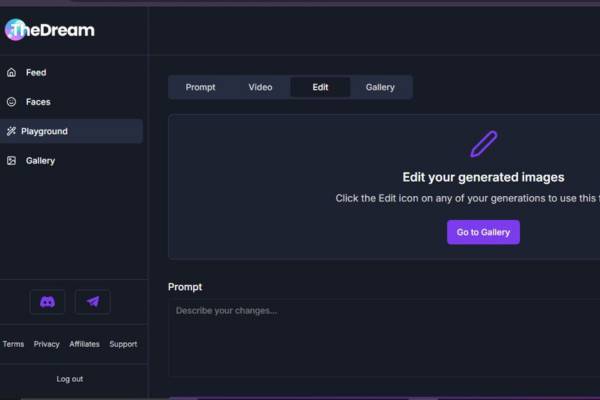Open the Terms link
Image resolution: width=600 pixels, height=400 pixels.
point(13,344)
